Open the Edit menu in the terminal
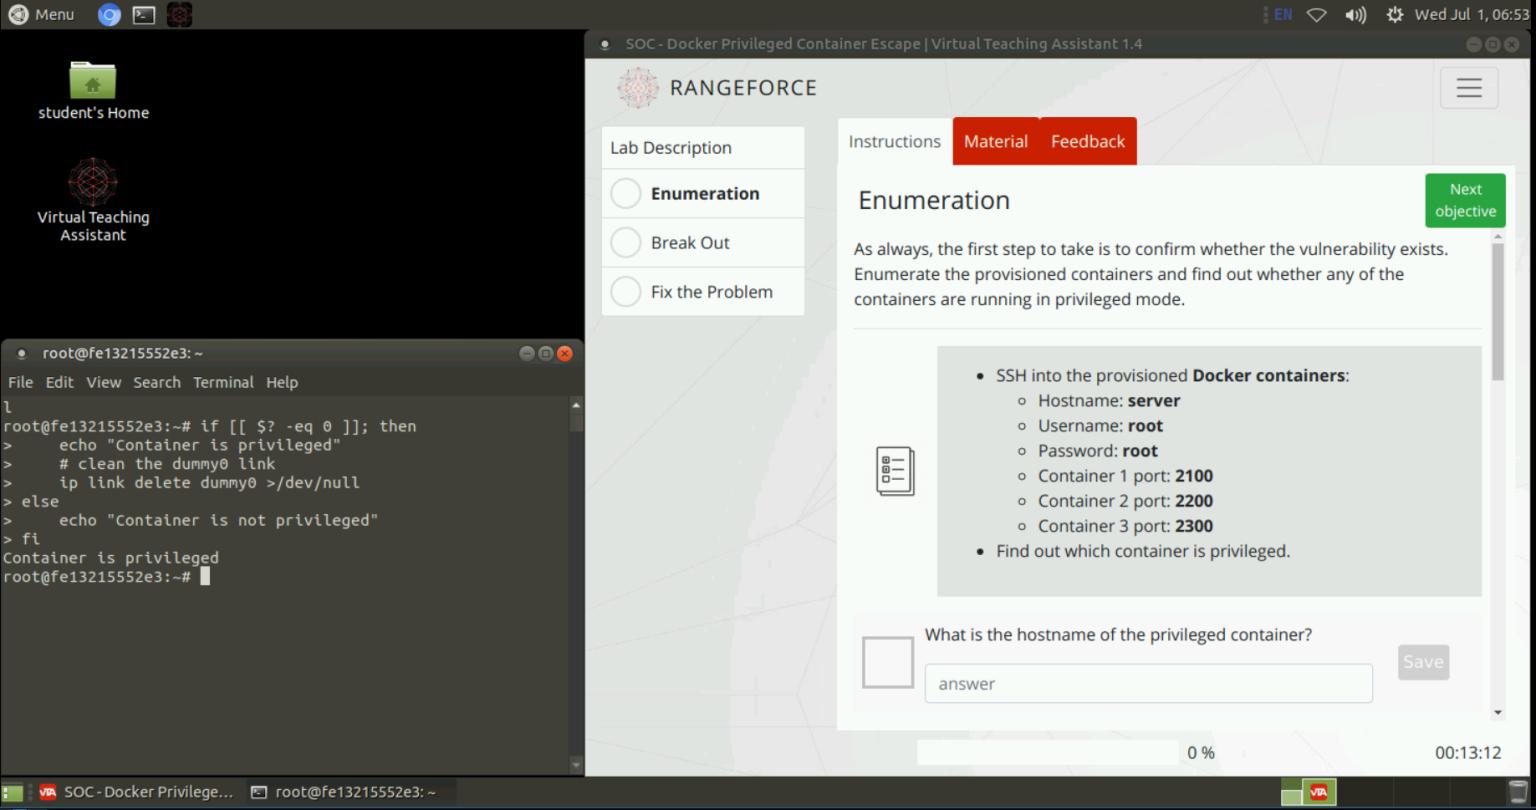This screenshot has height=810, width=1536. tap(59, 382)
